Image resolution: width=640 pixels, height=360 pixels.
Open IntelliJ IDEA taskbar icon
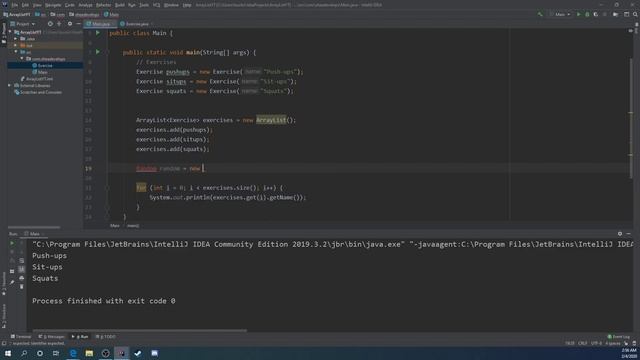(122, 353)
